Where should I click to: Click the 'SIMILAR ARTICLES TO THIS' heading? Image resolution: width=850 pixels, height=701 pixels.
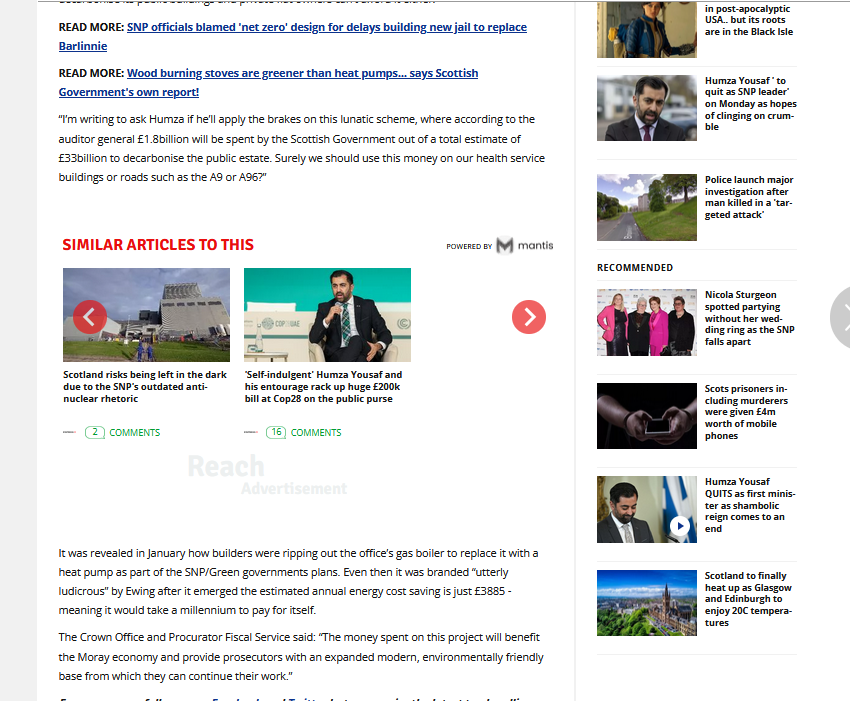(x=158, y=245)
